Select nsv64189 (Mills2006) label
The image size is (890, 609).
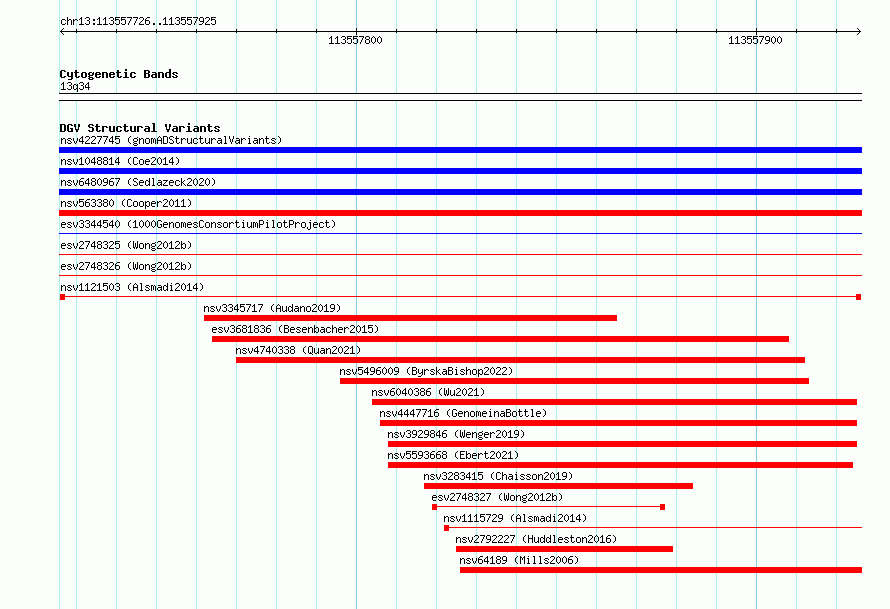pyautogui.click(x=519, y=560)
